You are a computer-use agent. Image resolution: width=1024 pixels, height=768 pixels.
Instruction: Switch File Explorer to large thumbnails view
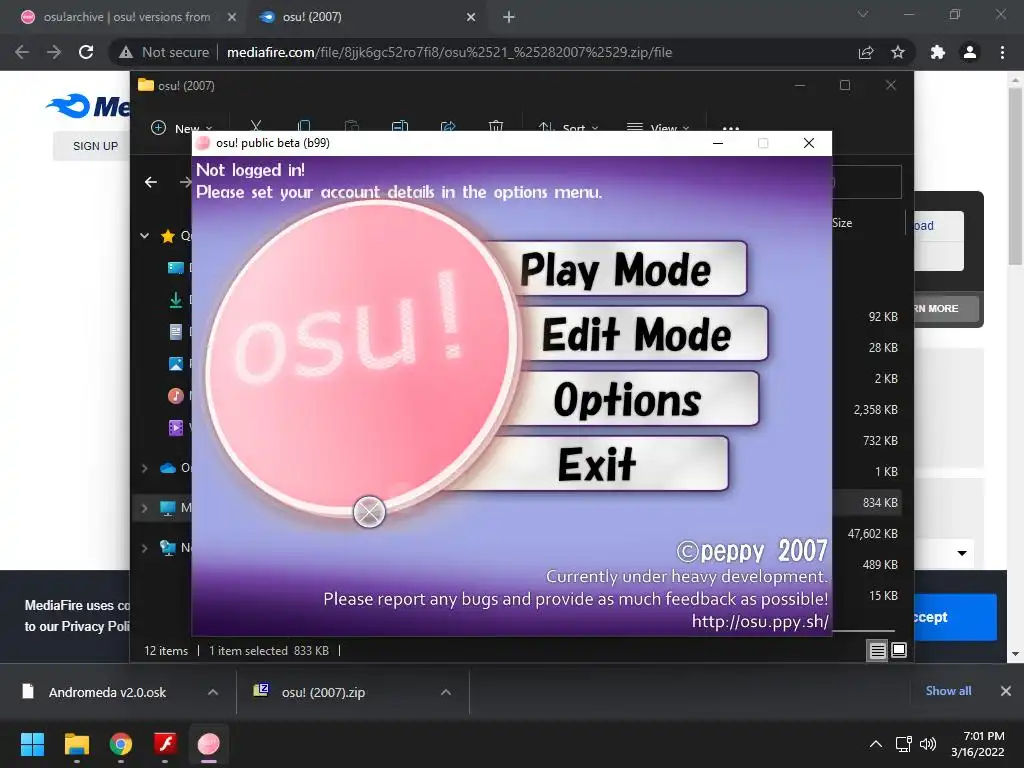click(x=899, y=650)
